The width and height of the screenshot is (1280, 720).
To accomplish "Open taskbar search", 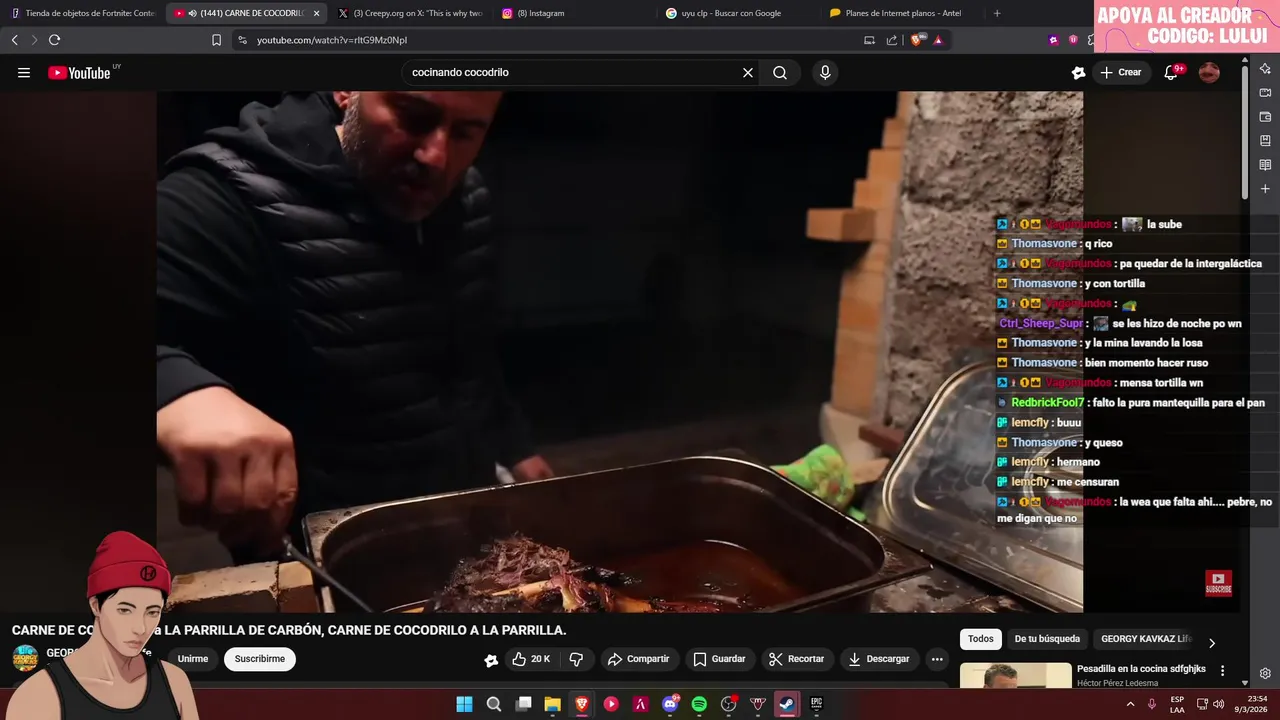I will tap(493, 704).
